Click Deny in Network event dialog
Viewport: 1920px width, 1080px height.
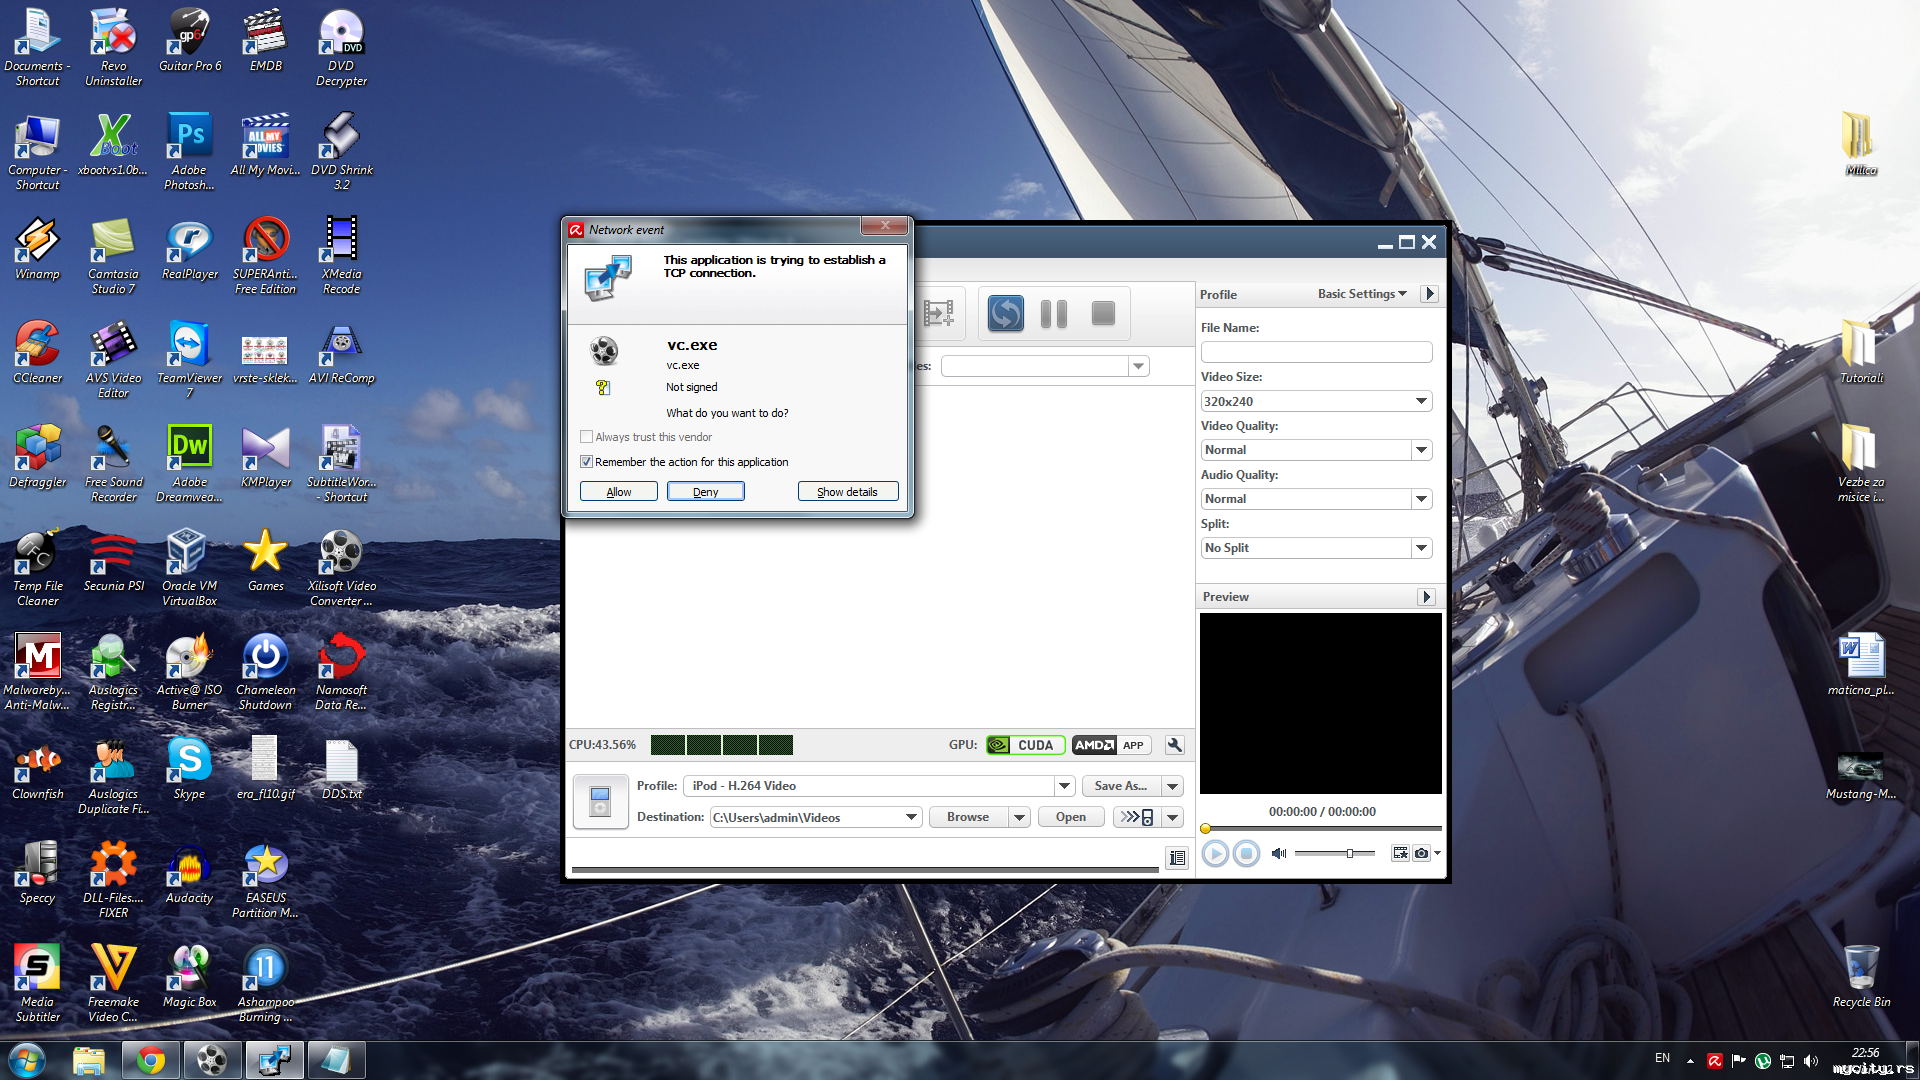(705, 492)
